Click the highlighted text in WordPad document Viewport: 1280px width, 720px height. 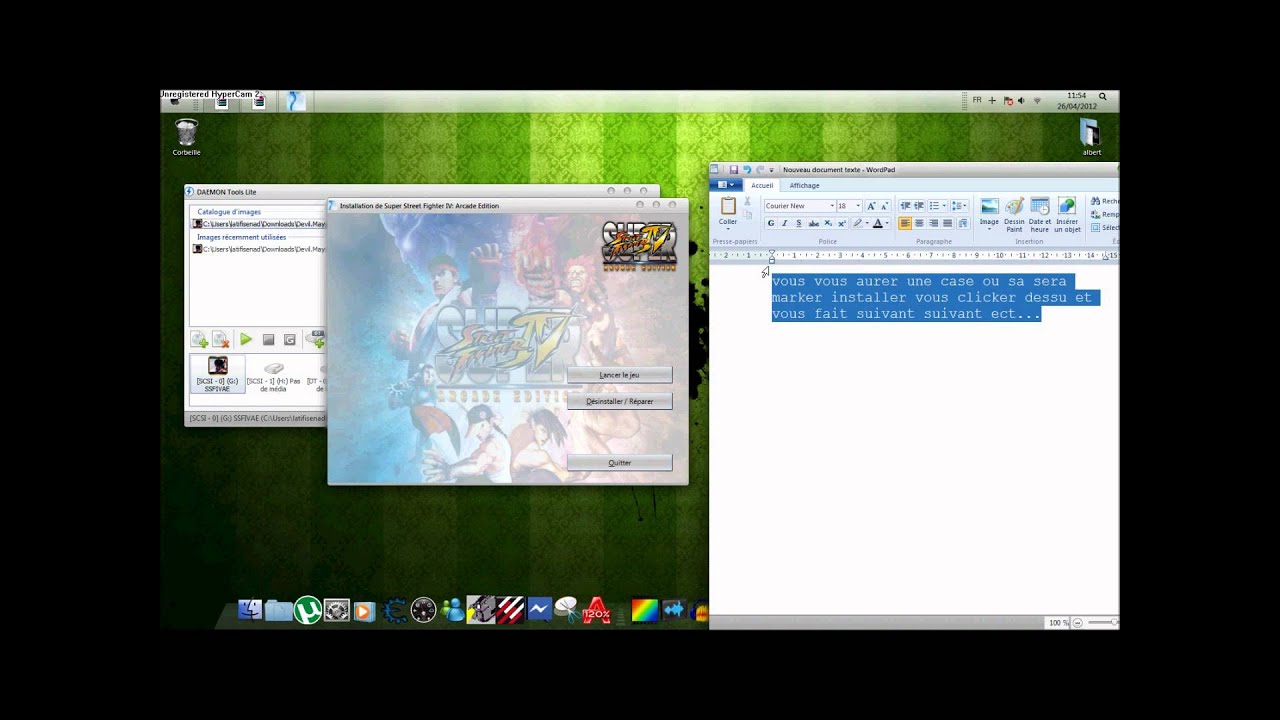(935, 297)
